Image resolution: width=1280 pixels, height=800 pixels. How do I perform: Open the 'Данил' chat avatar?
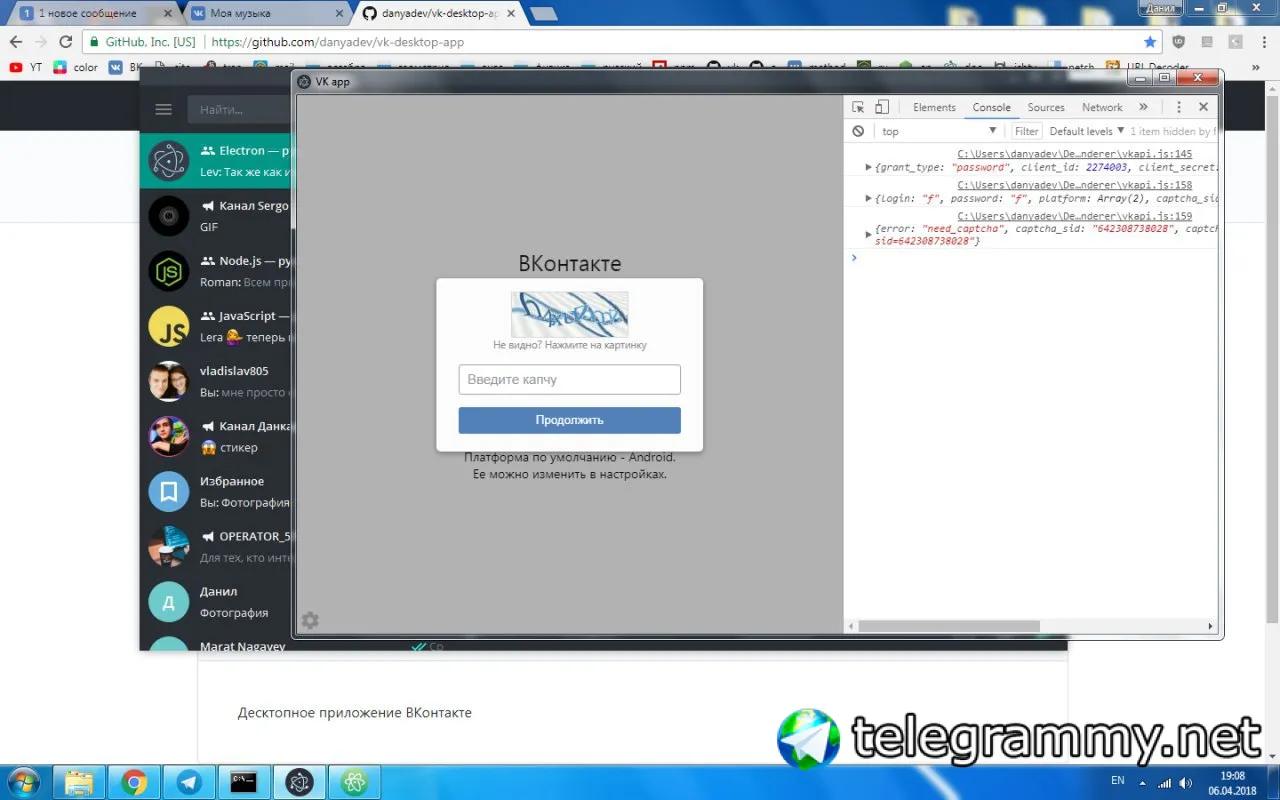tap(169, 601)
